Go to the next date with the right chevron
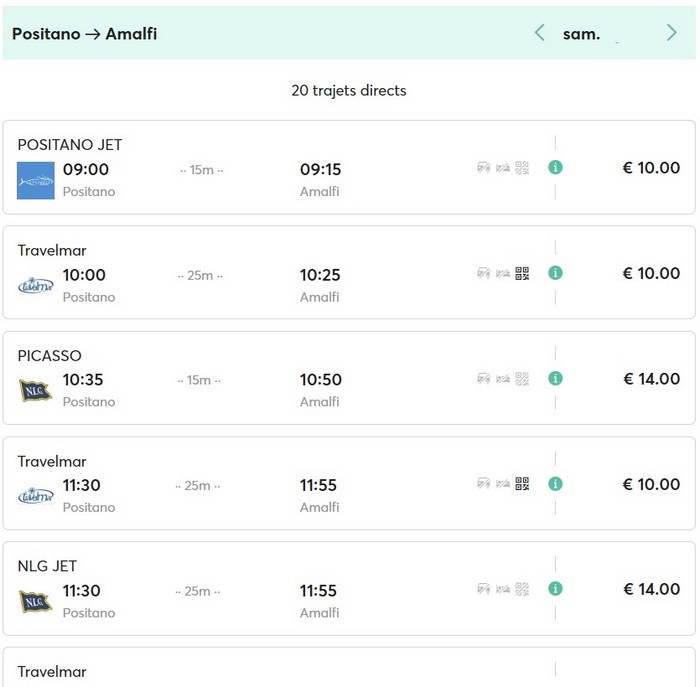This screenshot has width=700, height=687. pyautogui.click(x=671, y=33)
